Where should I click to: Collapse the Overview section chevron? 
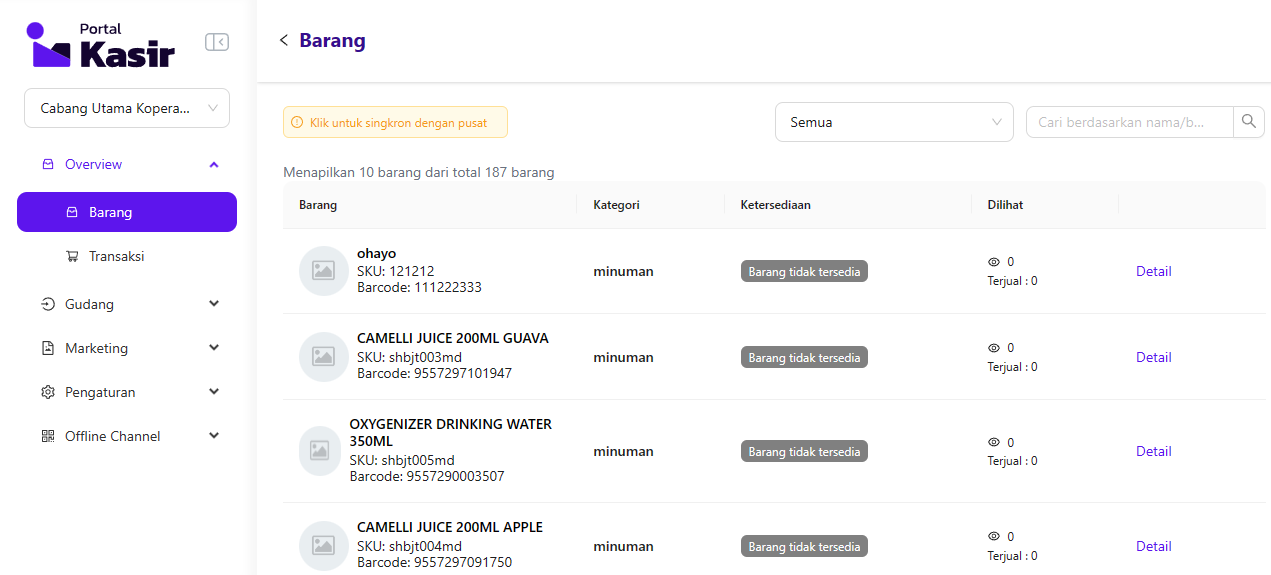tap(214, 164)
